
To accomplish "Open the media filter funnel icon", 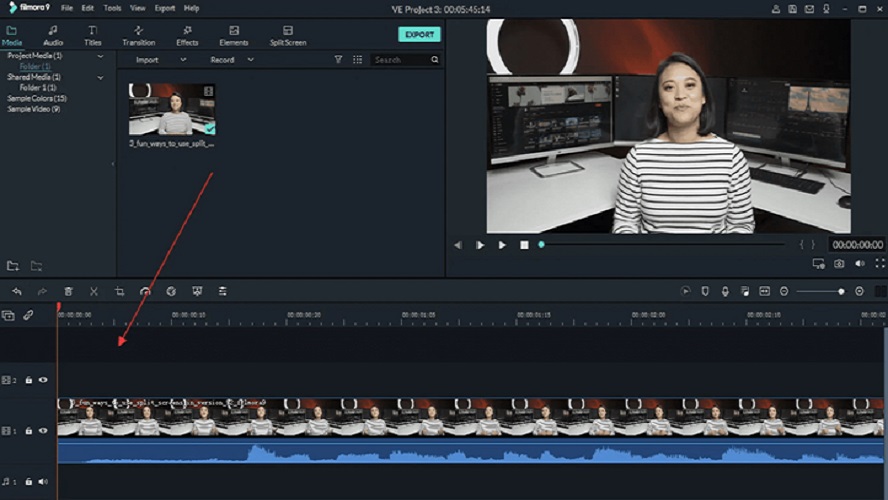I will 338,60.
